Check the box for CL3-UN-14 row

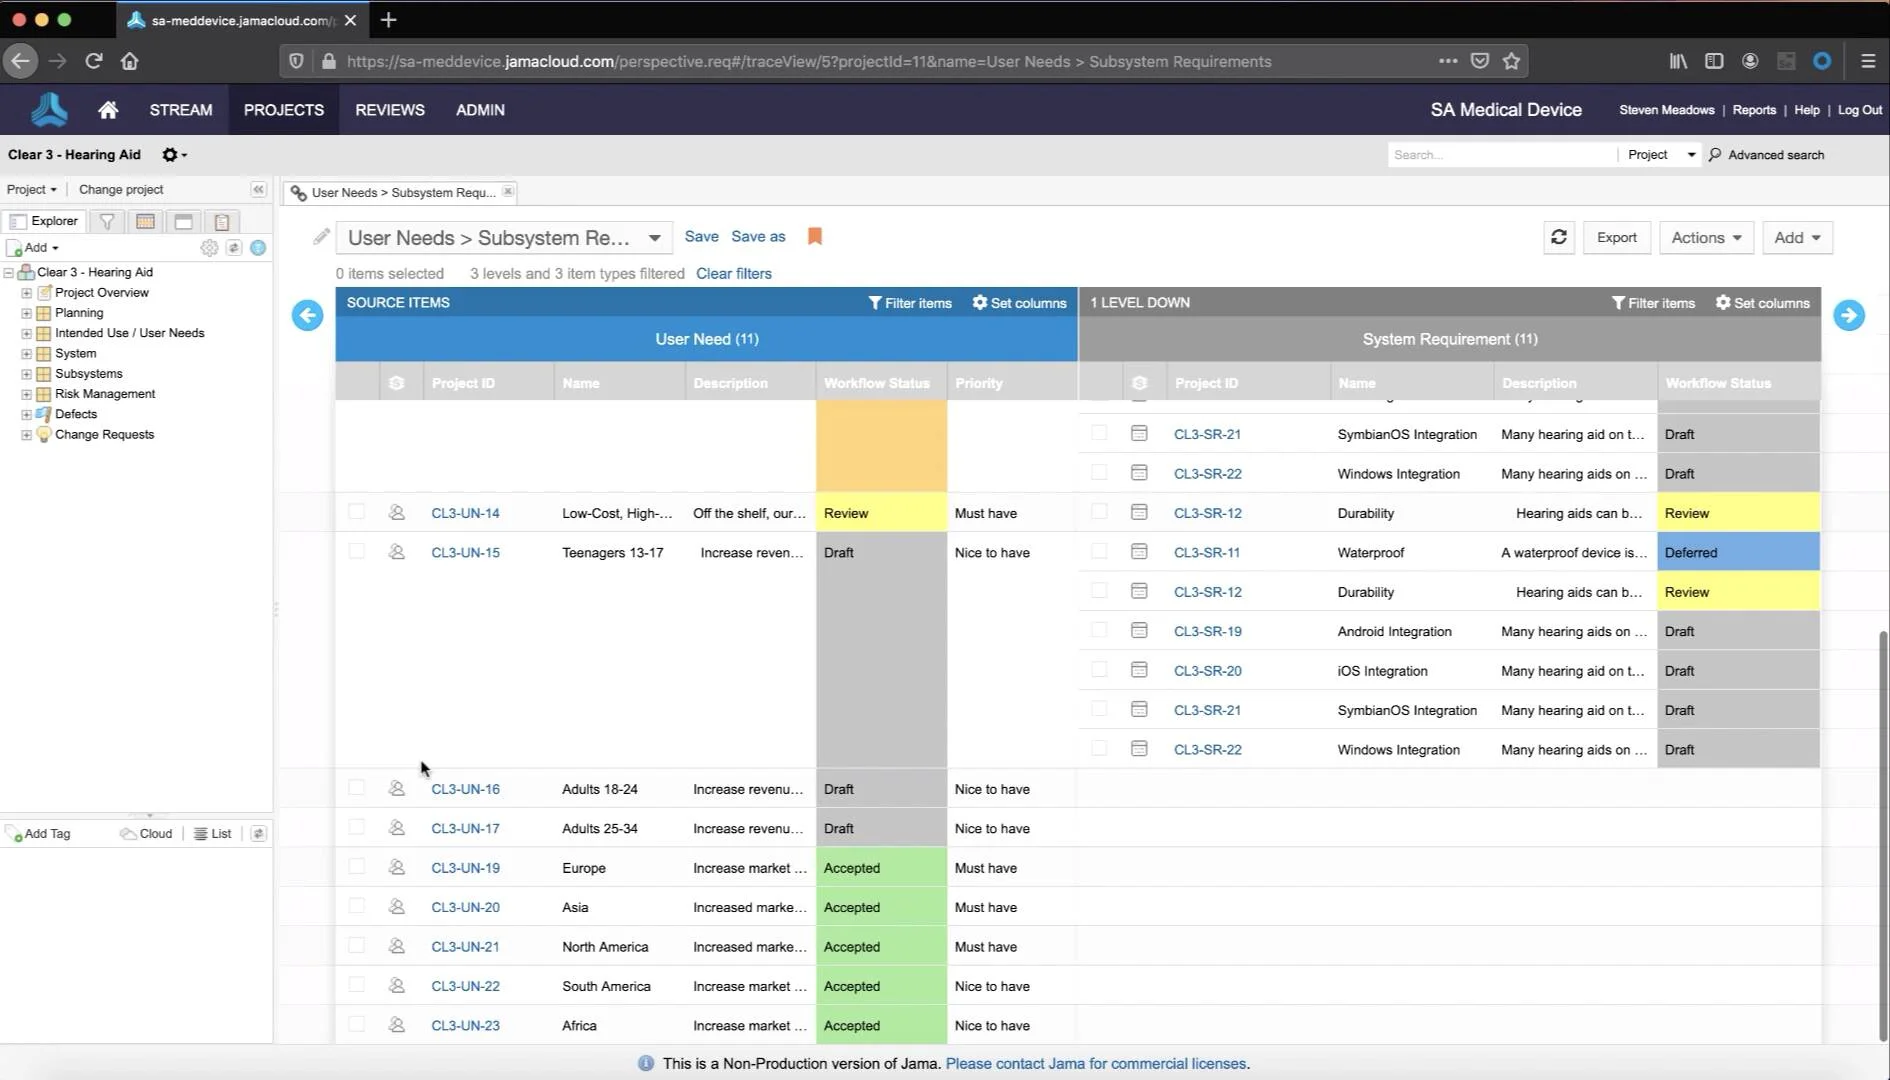pyautogui.click(x=356, y=512)
